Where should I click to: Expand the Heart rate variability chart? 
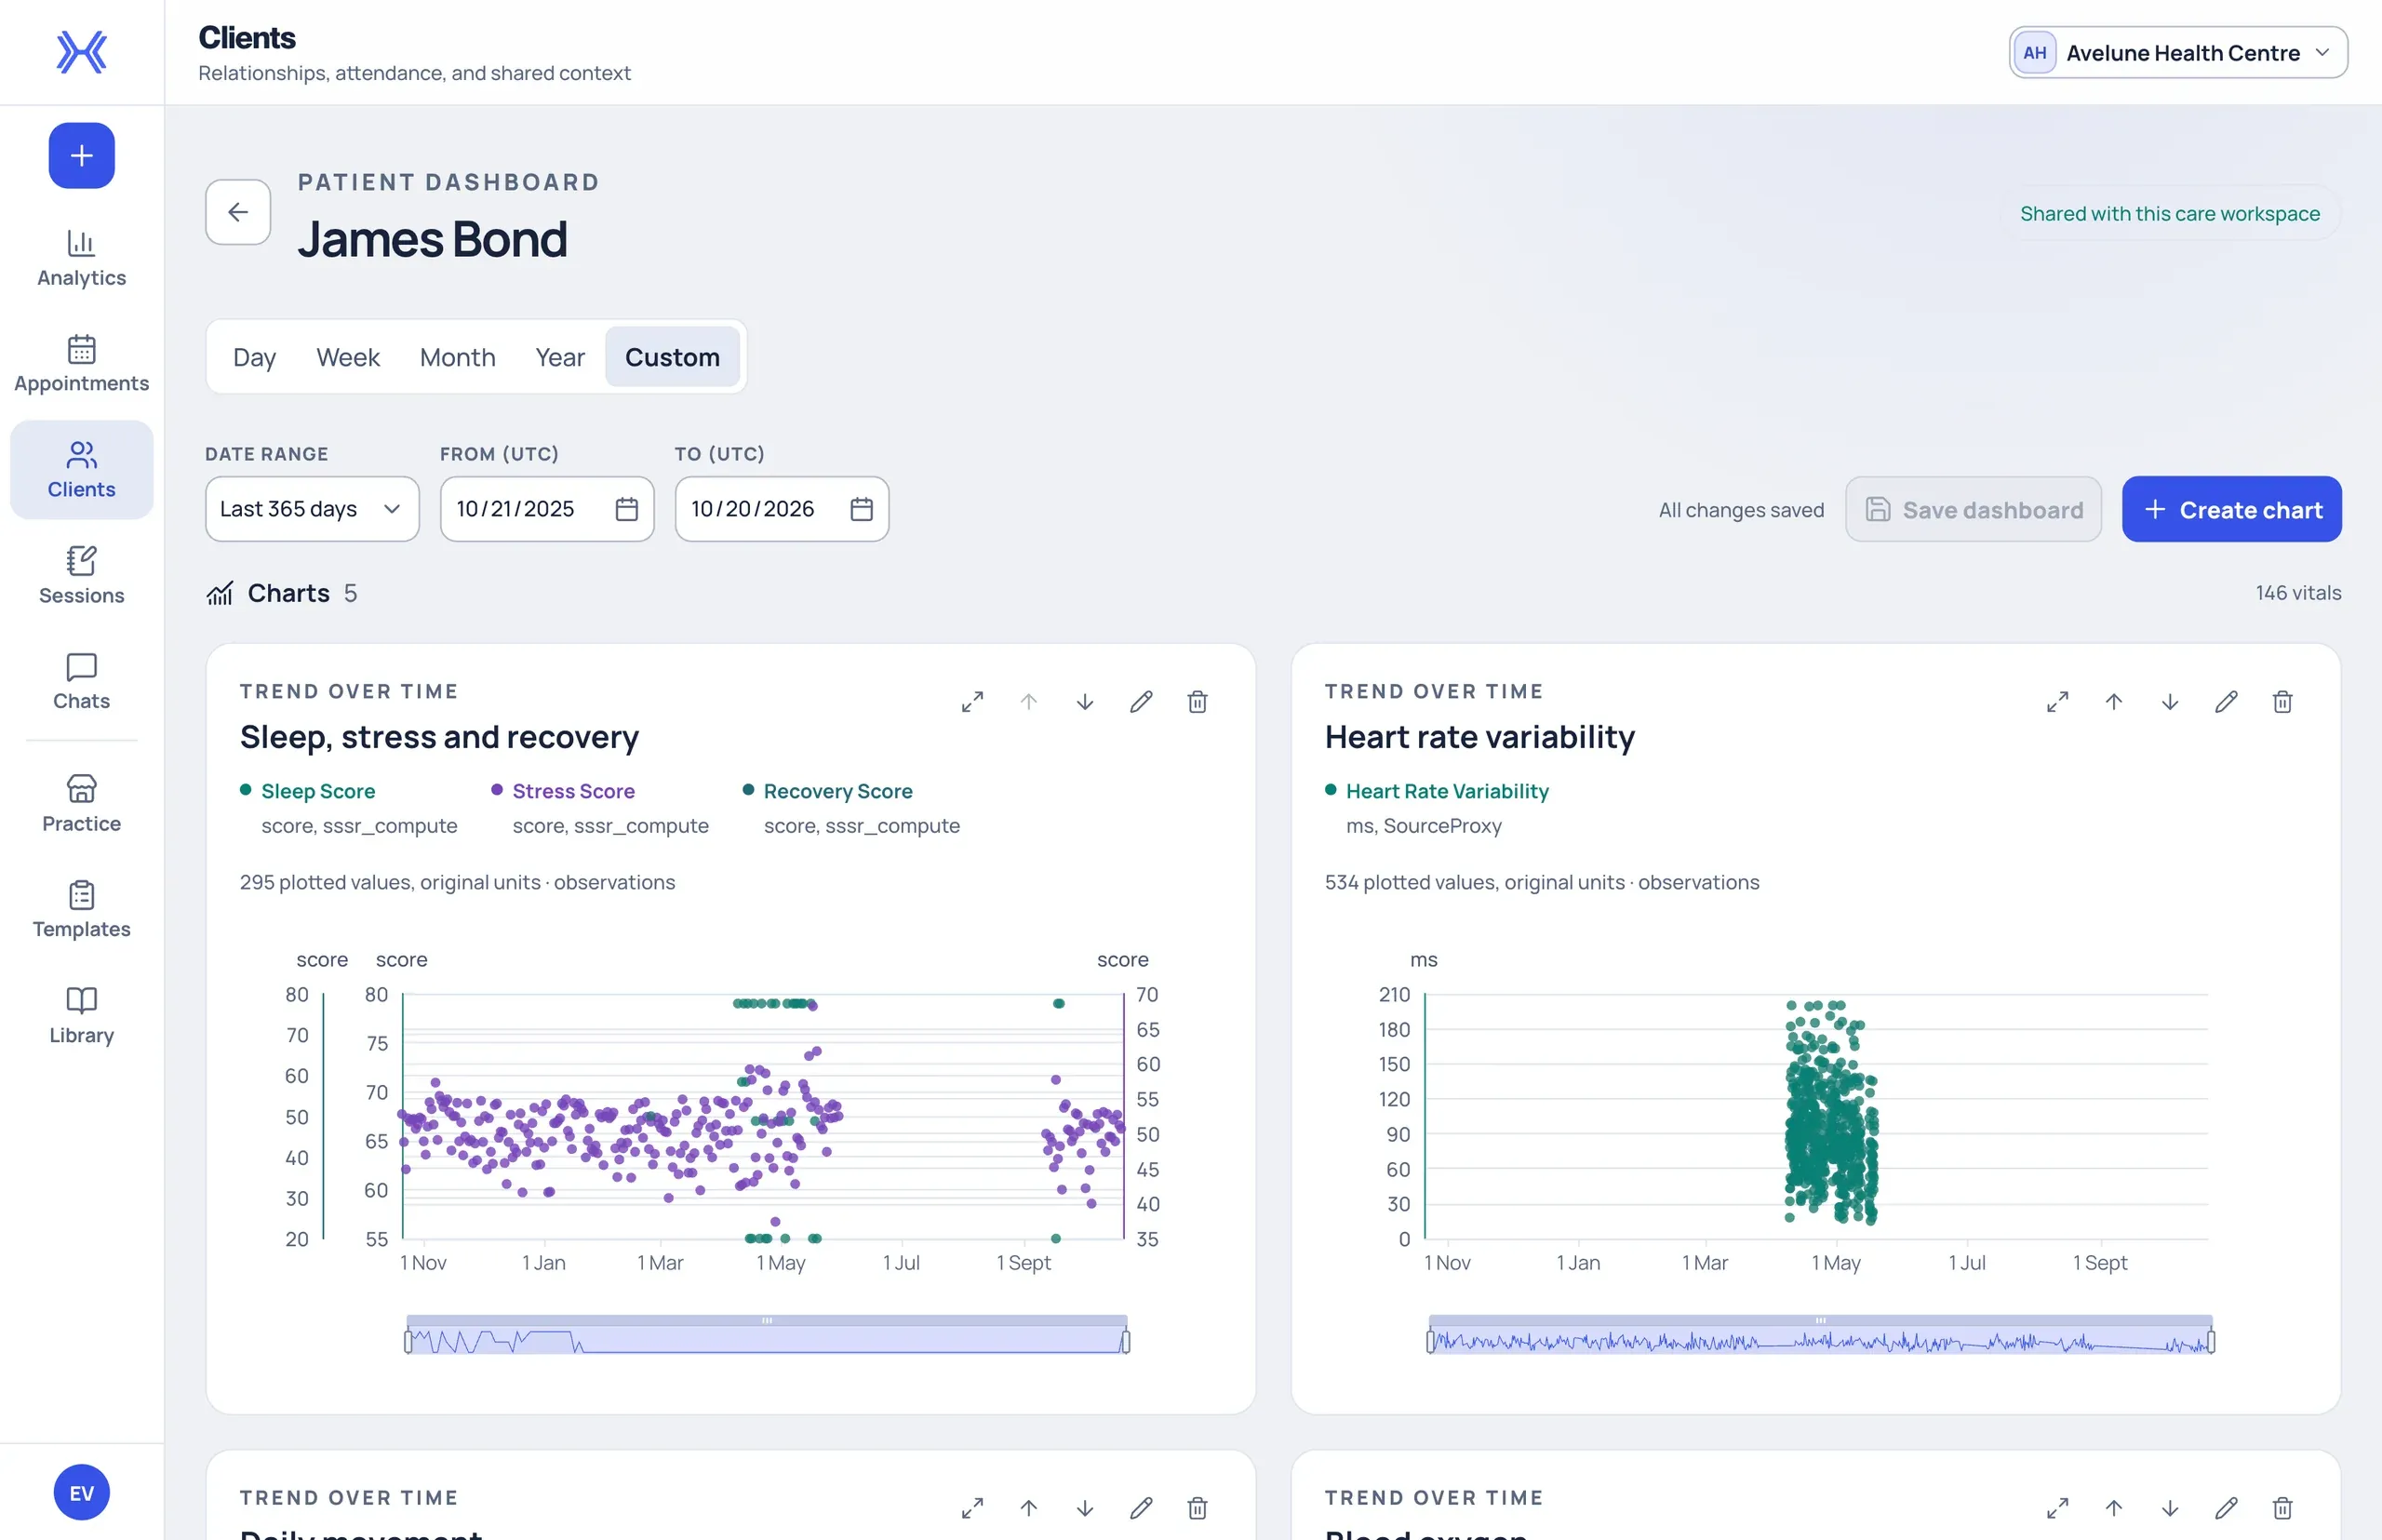pos(2057,702)
